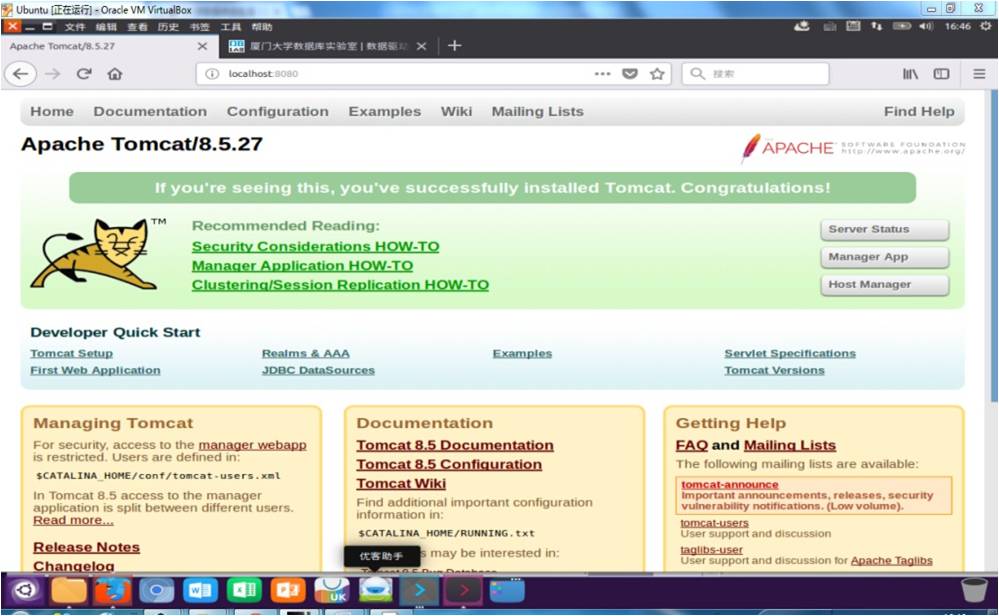Open the 帮助 menu
Screen dimensions: 999x616
[x=262, y=27]
